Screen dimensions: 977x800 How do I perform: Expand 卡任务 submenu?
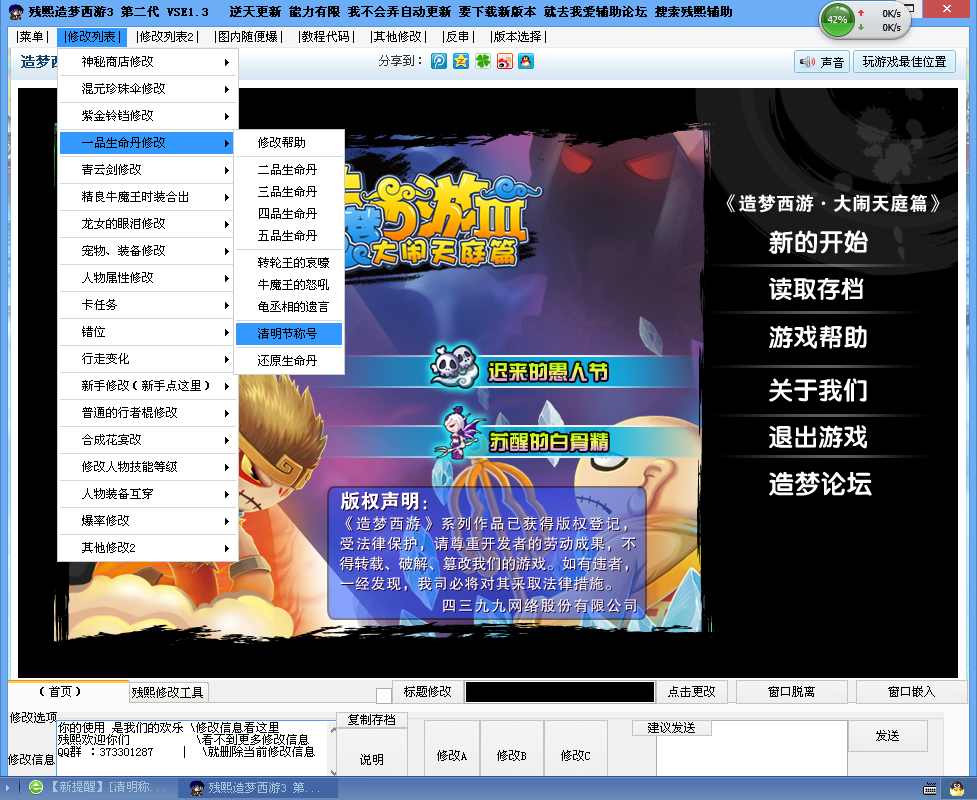(148, 305)
